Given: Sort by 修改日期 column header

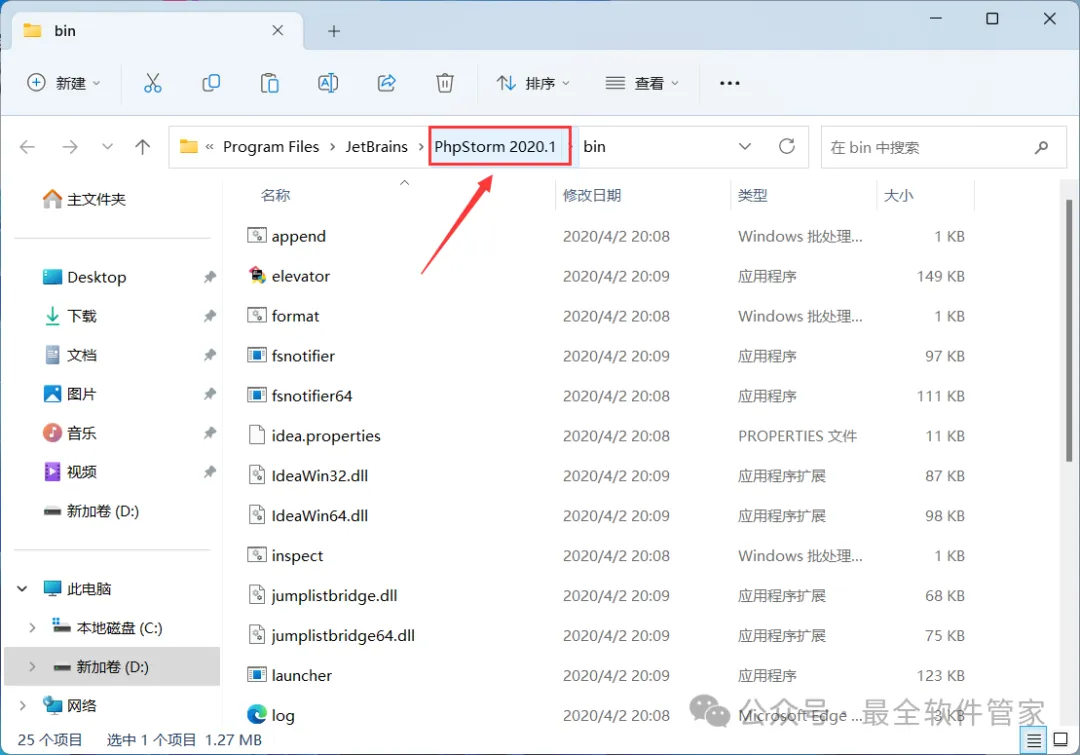Looking at the screenshot, I should pos(592,196).
